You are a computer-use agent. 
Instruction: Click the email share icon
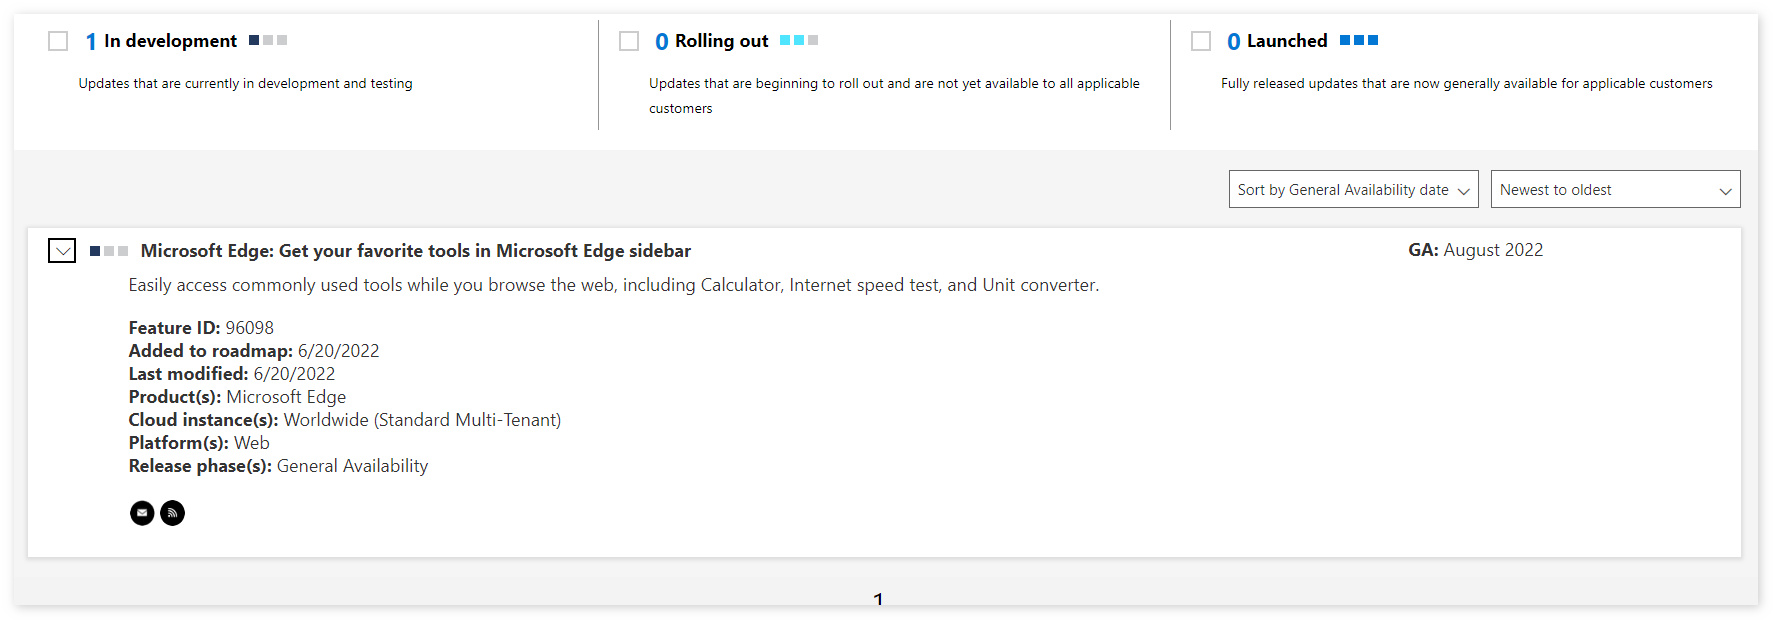click(142, 513)
